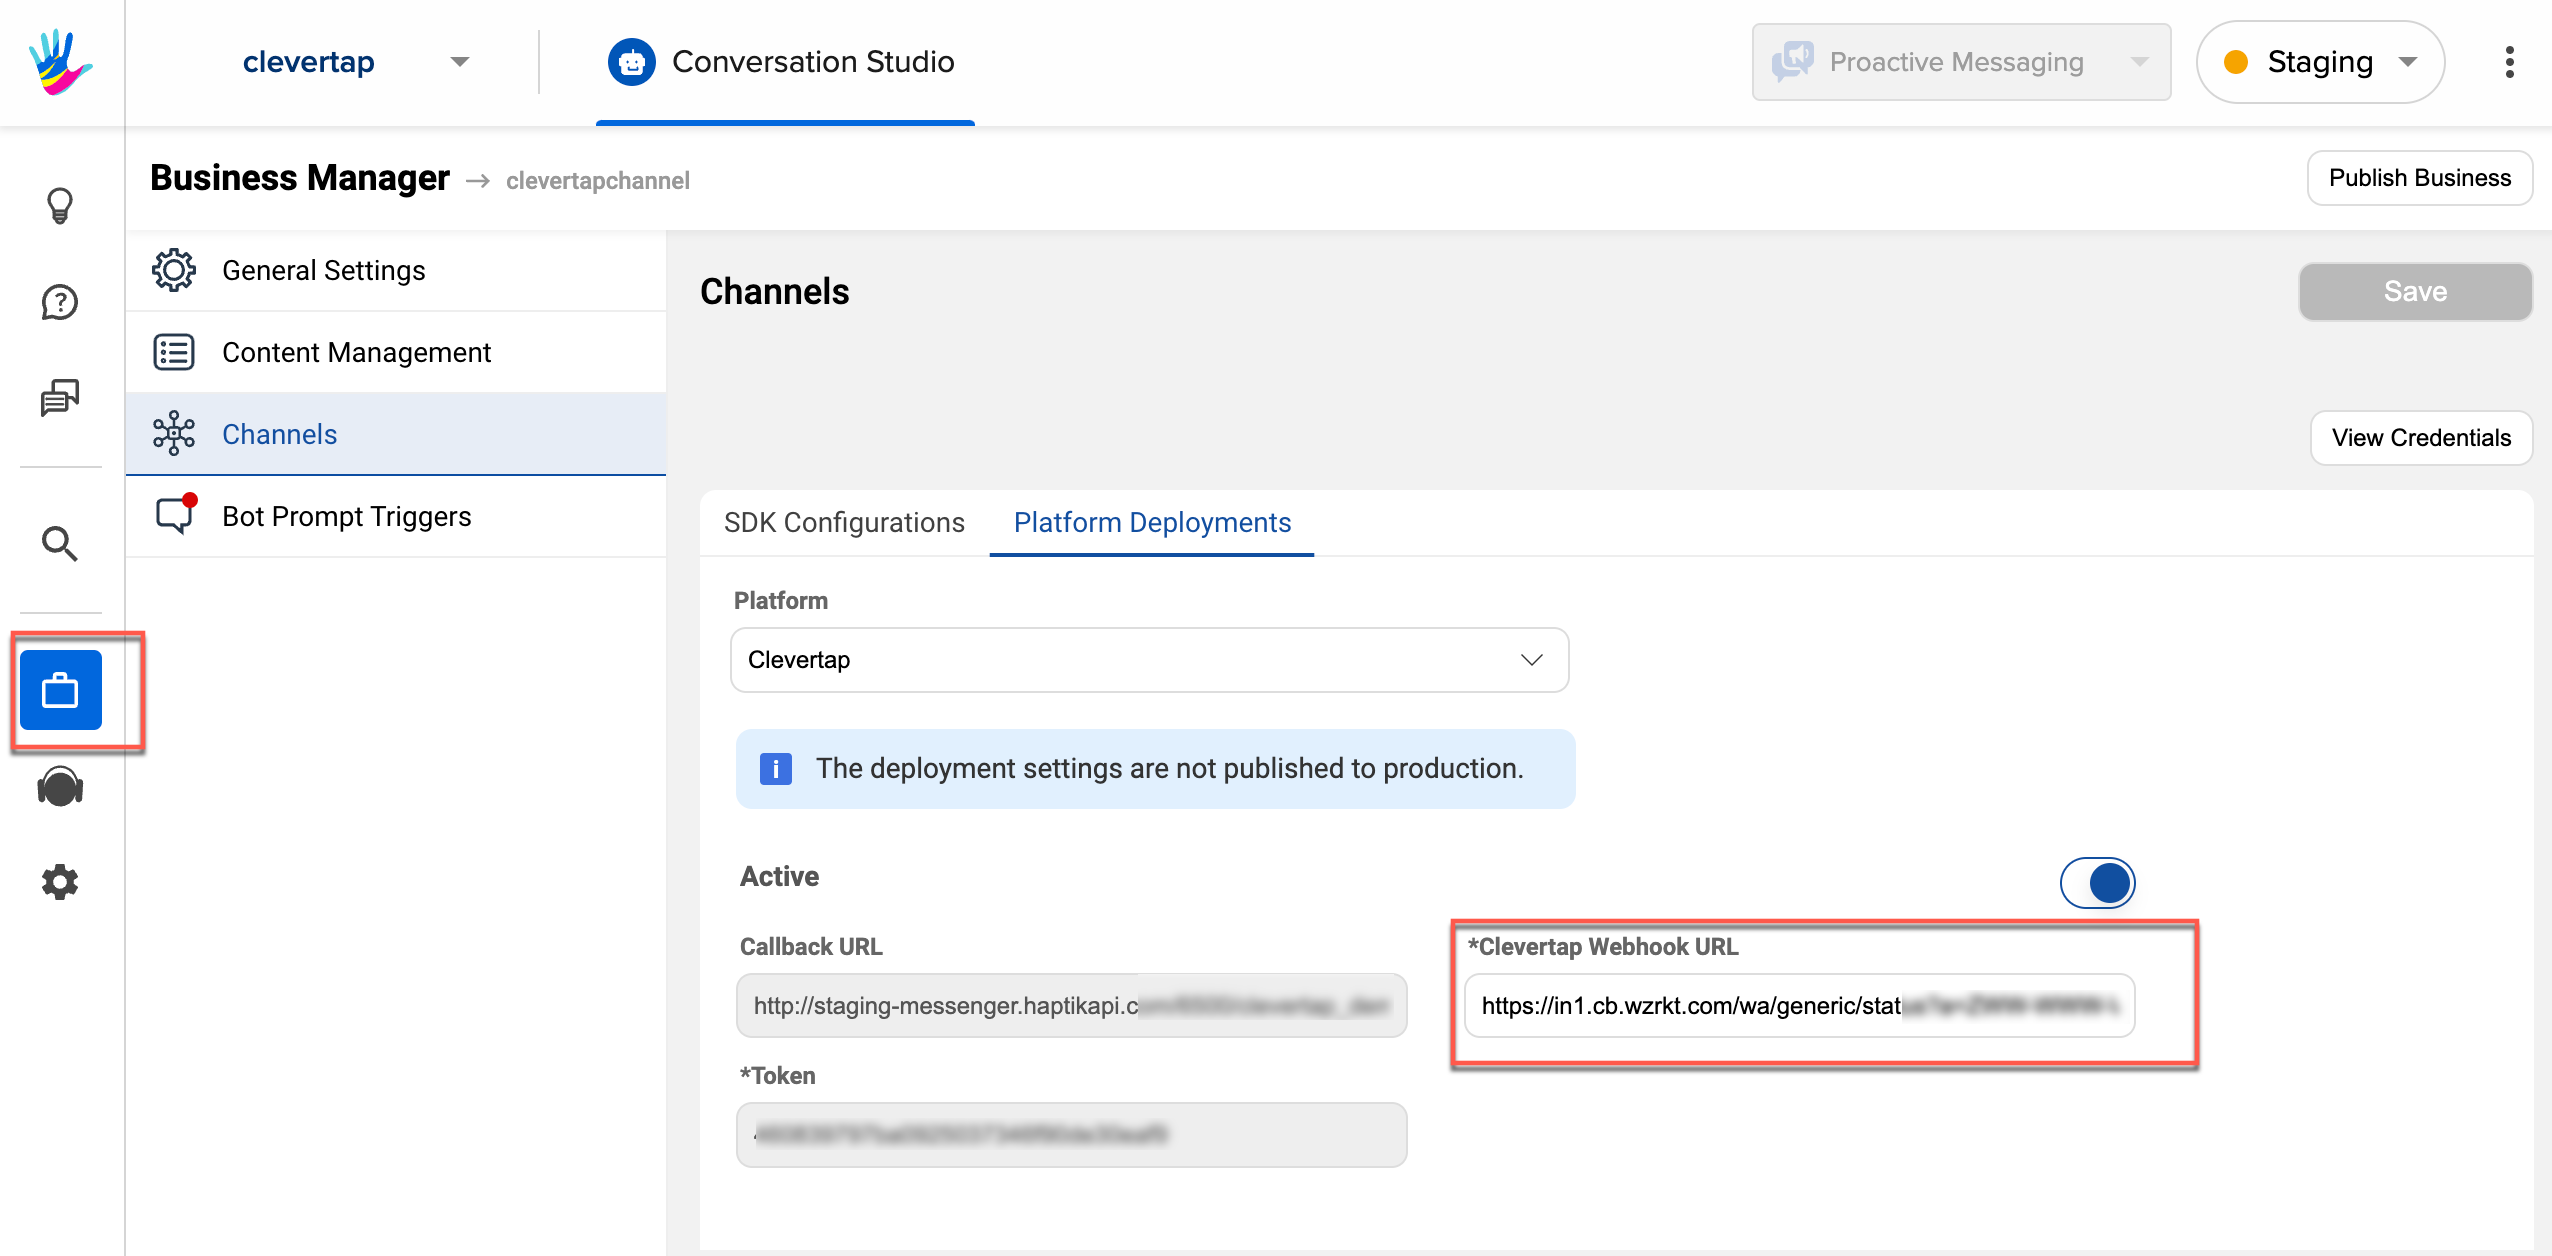The width and height of the screenshot is (2552, 1256).
Task: Click the Bot Prompt Triggers bubble icon
Action: 176,515
